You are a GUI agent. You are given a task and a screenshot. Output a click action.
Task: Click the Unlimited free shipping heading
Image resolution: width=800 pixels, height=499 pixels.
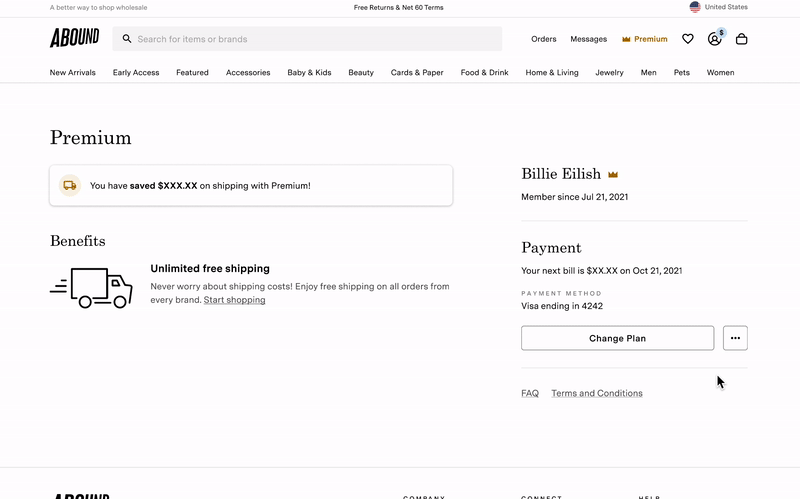click(x=210, y=268)
